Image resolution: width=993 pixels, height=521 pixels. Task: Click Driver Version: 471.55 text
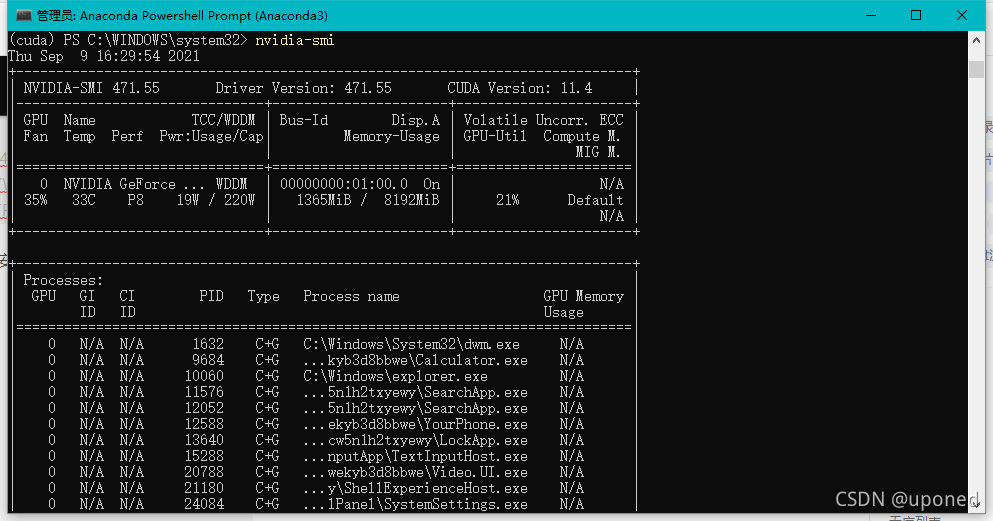tap(303, 88)
